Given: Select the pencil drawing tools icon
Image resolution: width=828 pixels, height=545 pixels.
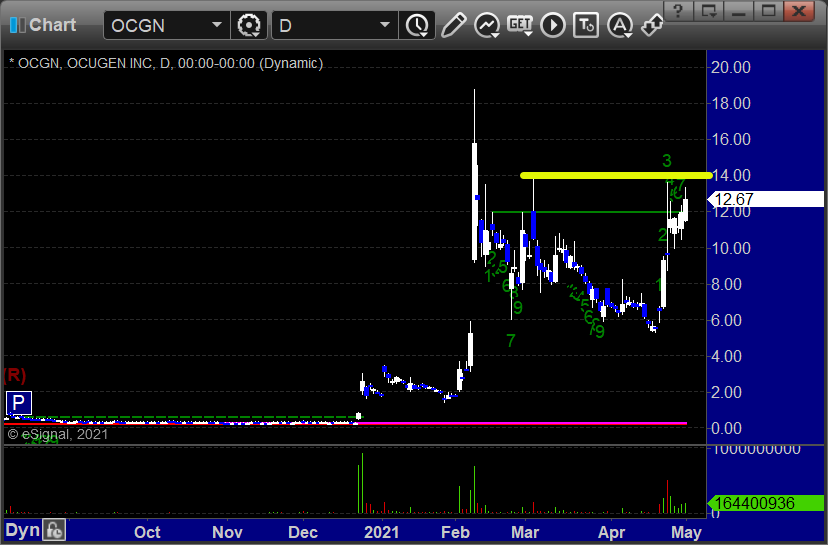Looking at the screenshot, I should pyautogui.click(x=454, y=25).
